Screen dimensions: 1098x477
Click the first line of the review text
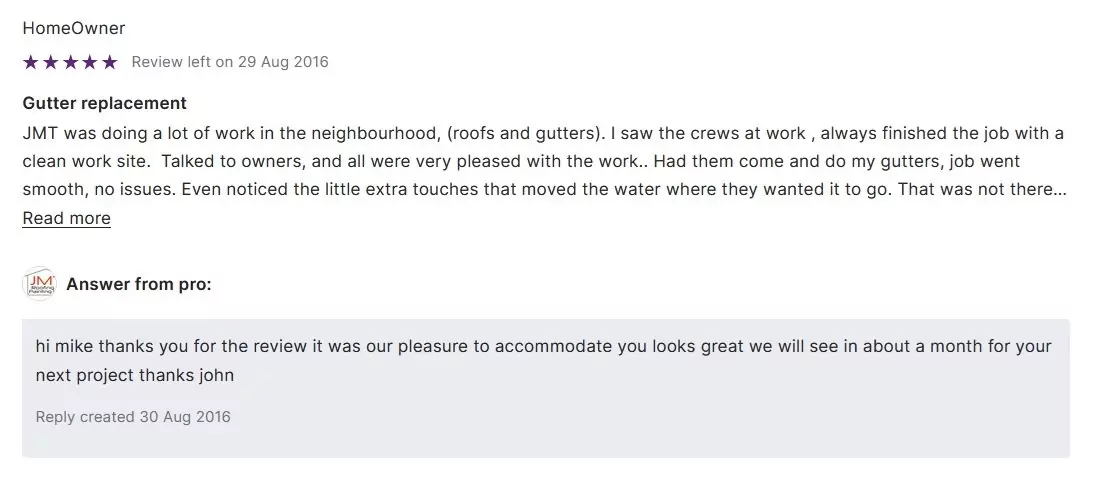coord(543,133)
